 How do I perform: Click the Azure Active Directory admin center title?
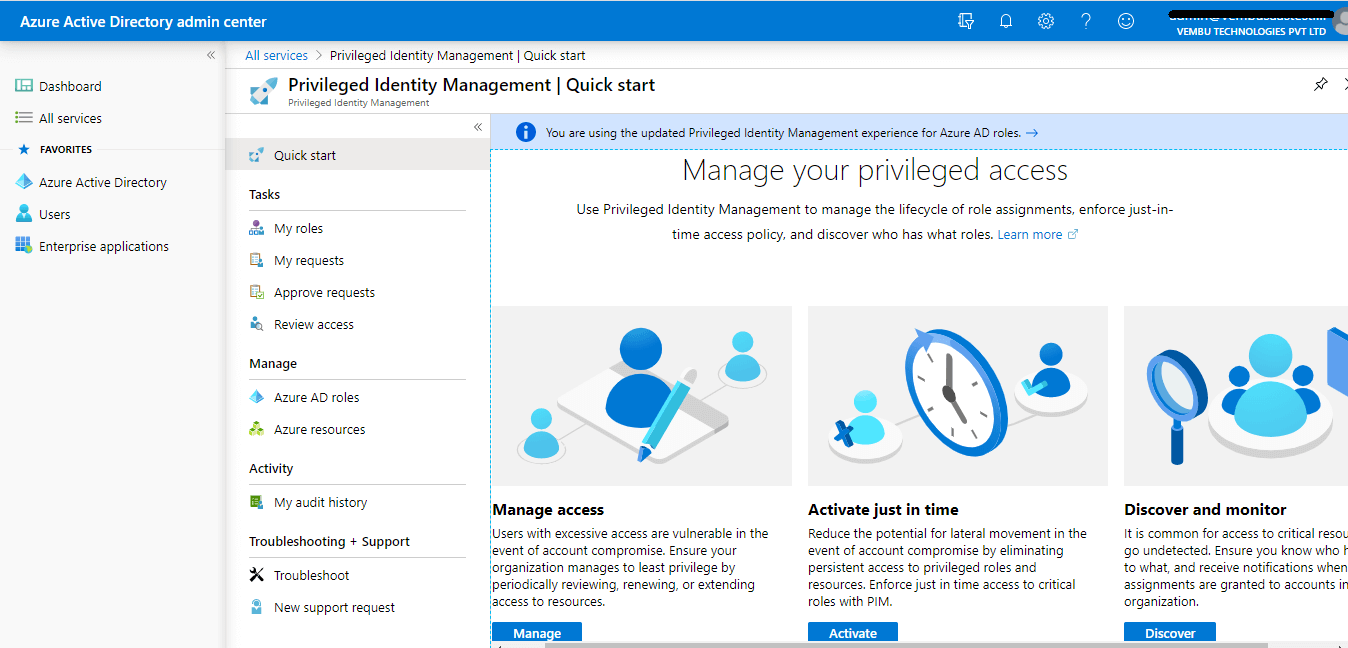[143, 21]
